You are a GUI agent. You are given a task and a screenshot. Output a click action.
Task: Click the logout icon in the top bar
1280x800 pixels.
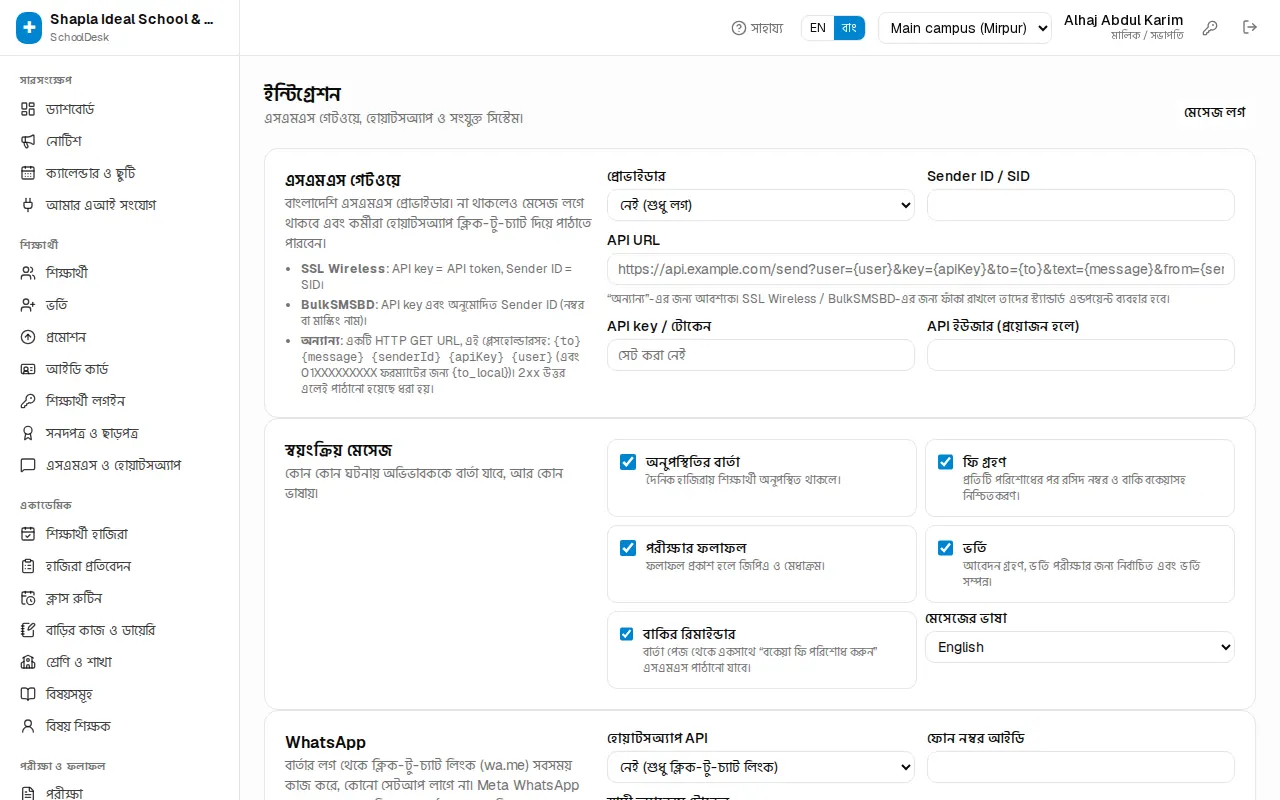[1250, 28]
